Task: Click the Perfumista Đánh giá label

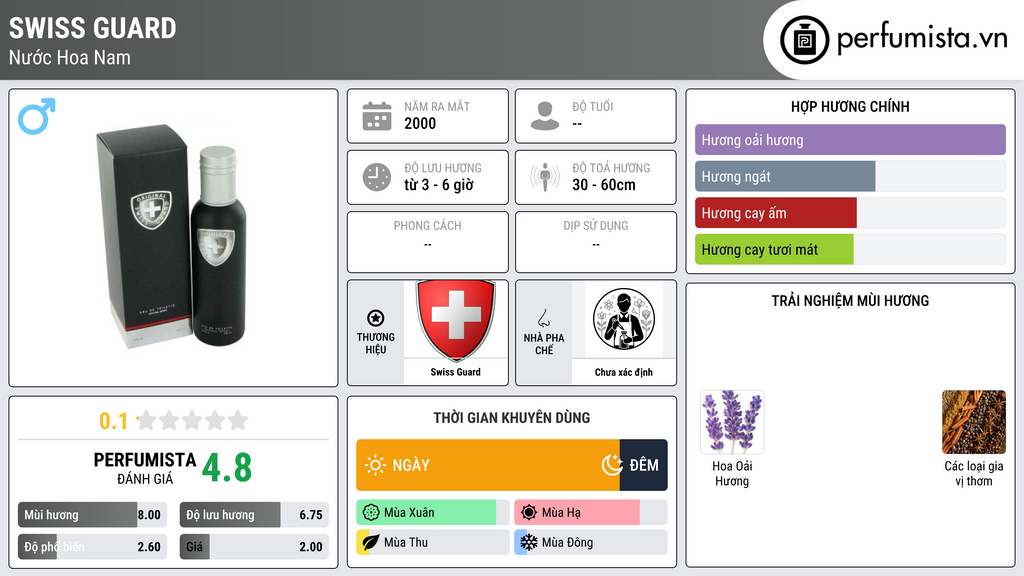Action: (145, 468)
